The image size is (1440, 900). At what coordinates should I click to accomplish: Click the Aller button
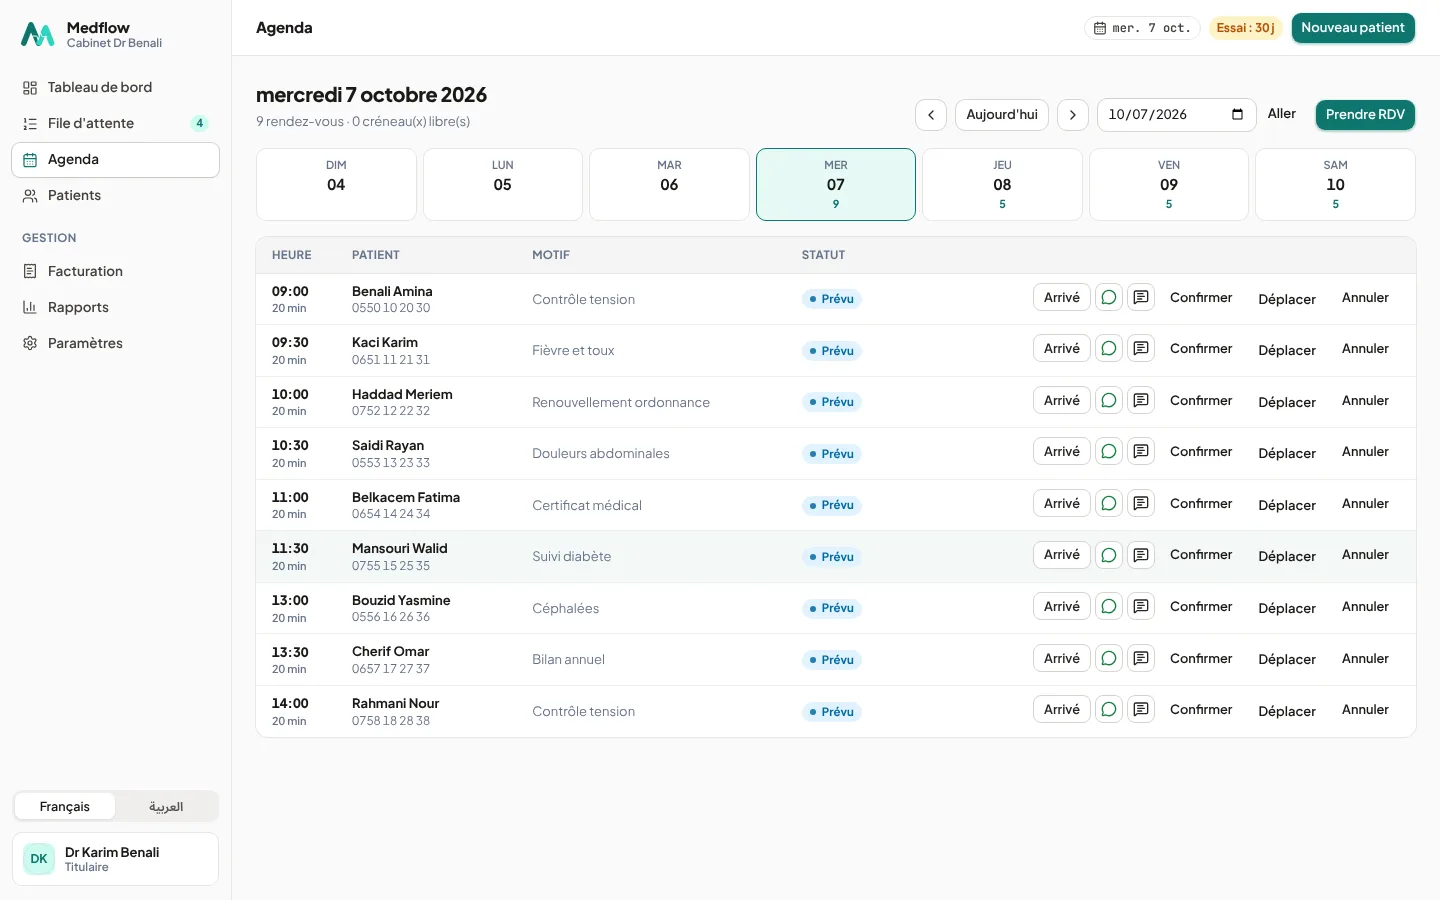coord(1282,114)
